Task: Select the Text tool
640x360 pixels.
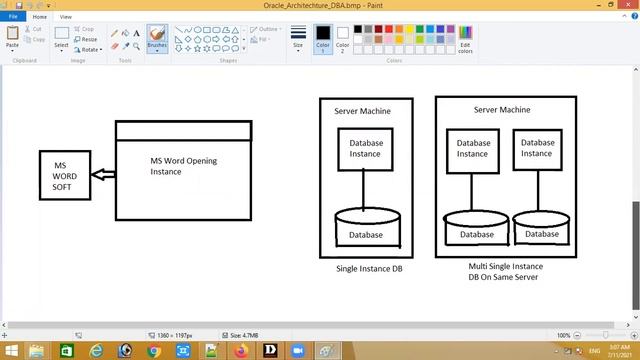Action: pos(136,33)
